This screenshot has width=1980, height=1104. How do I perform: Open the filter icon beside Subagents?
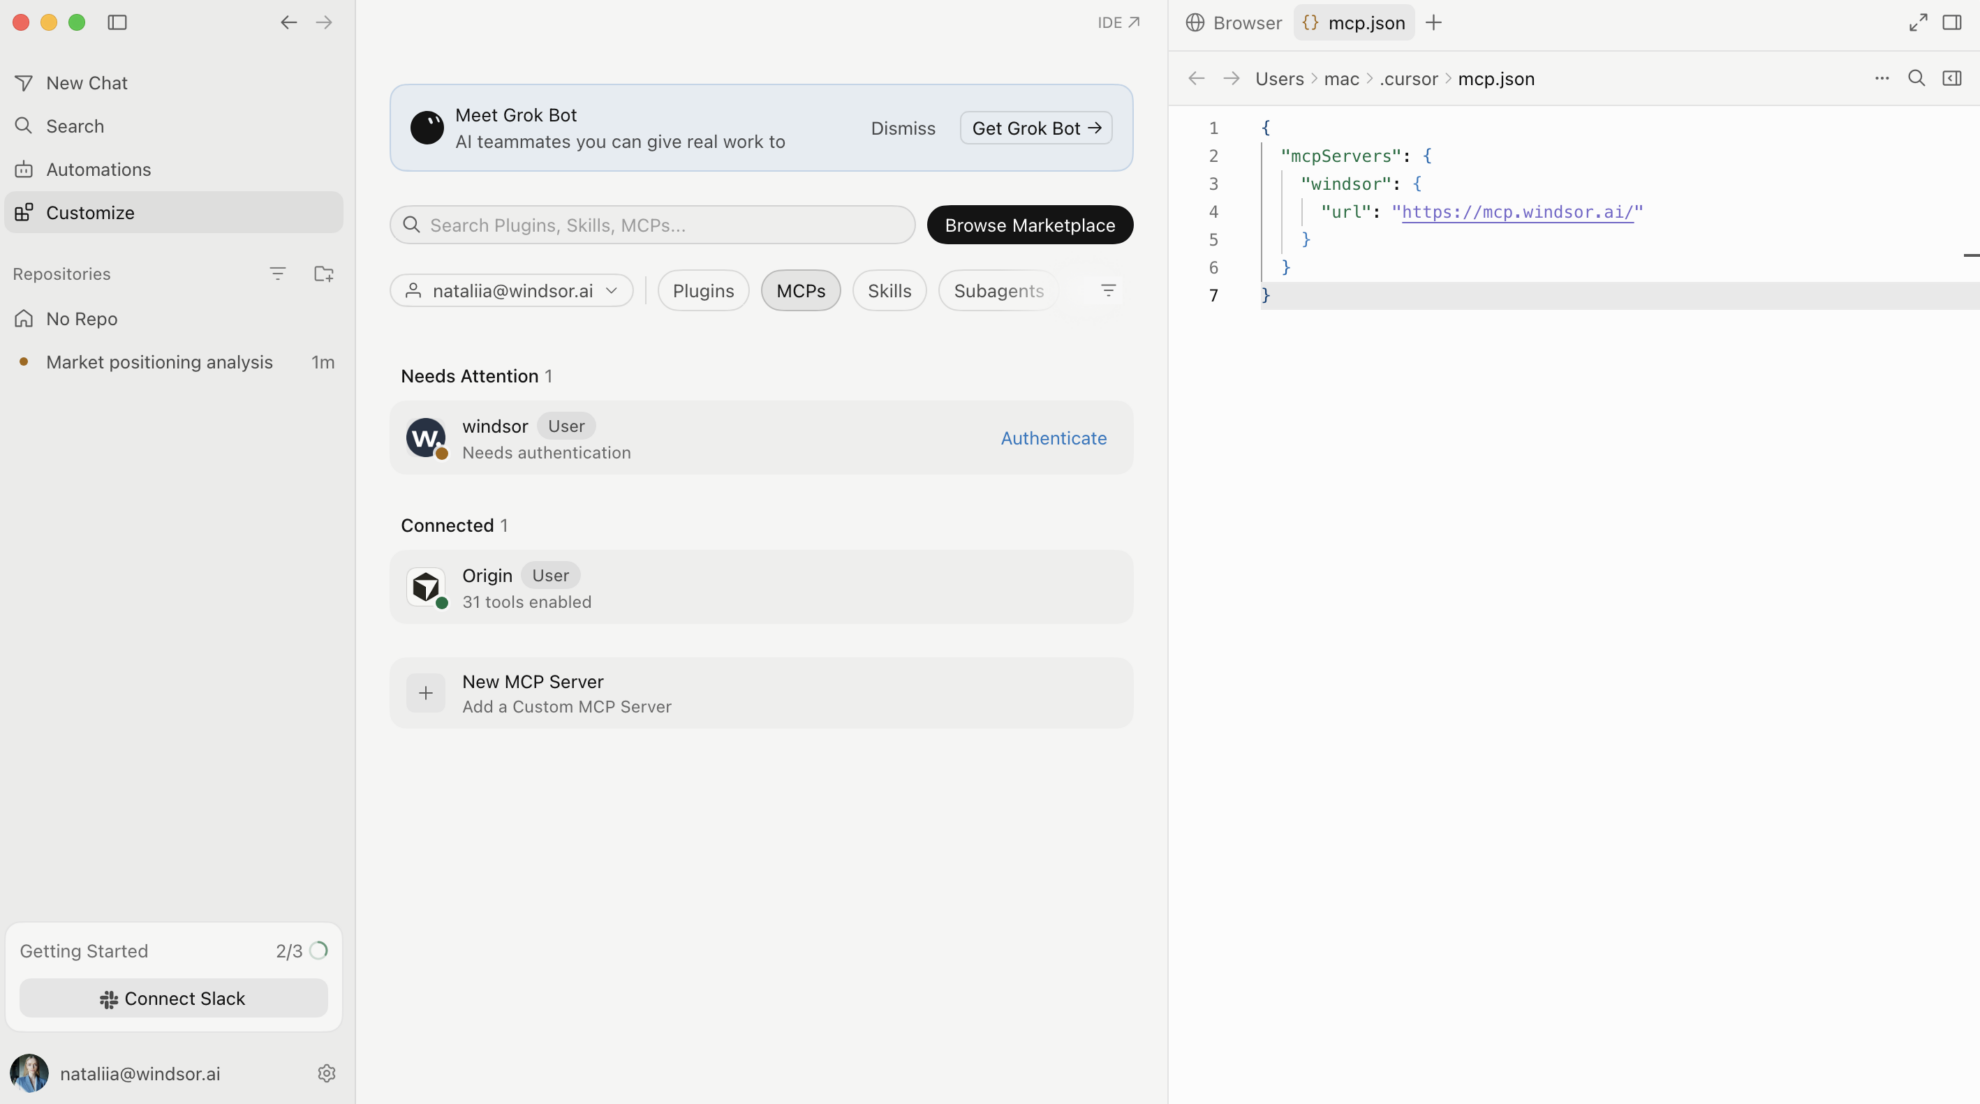click(1108, 291)
